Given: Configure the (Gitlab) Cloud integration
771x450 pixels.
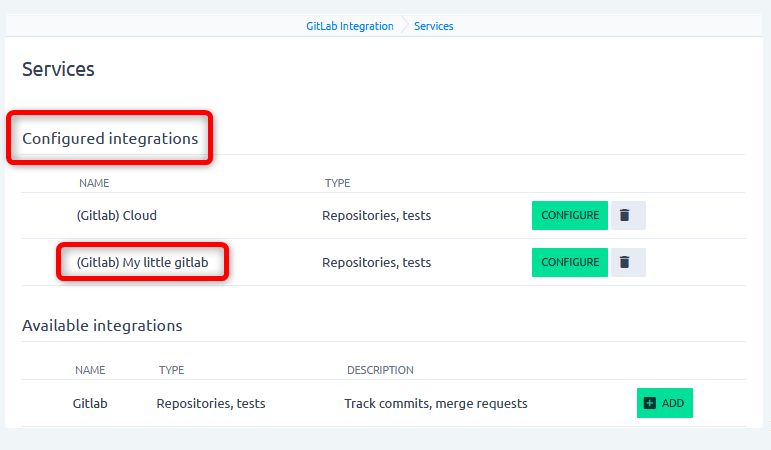Looking at the screenshot, I should [569, 215].
